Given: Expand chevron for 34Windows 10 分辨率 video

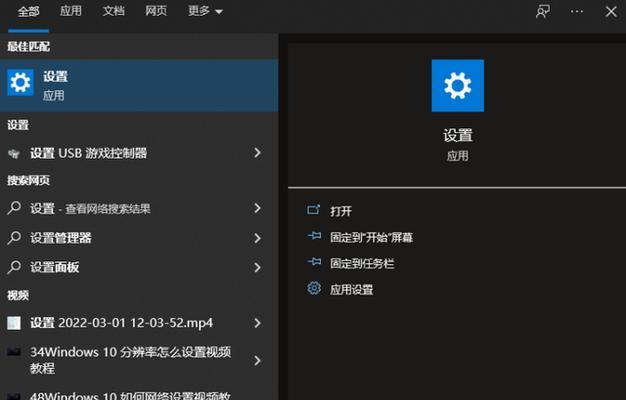Looking at the screenshot, I should [x=258, y=361].
